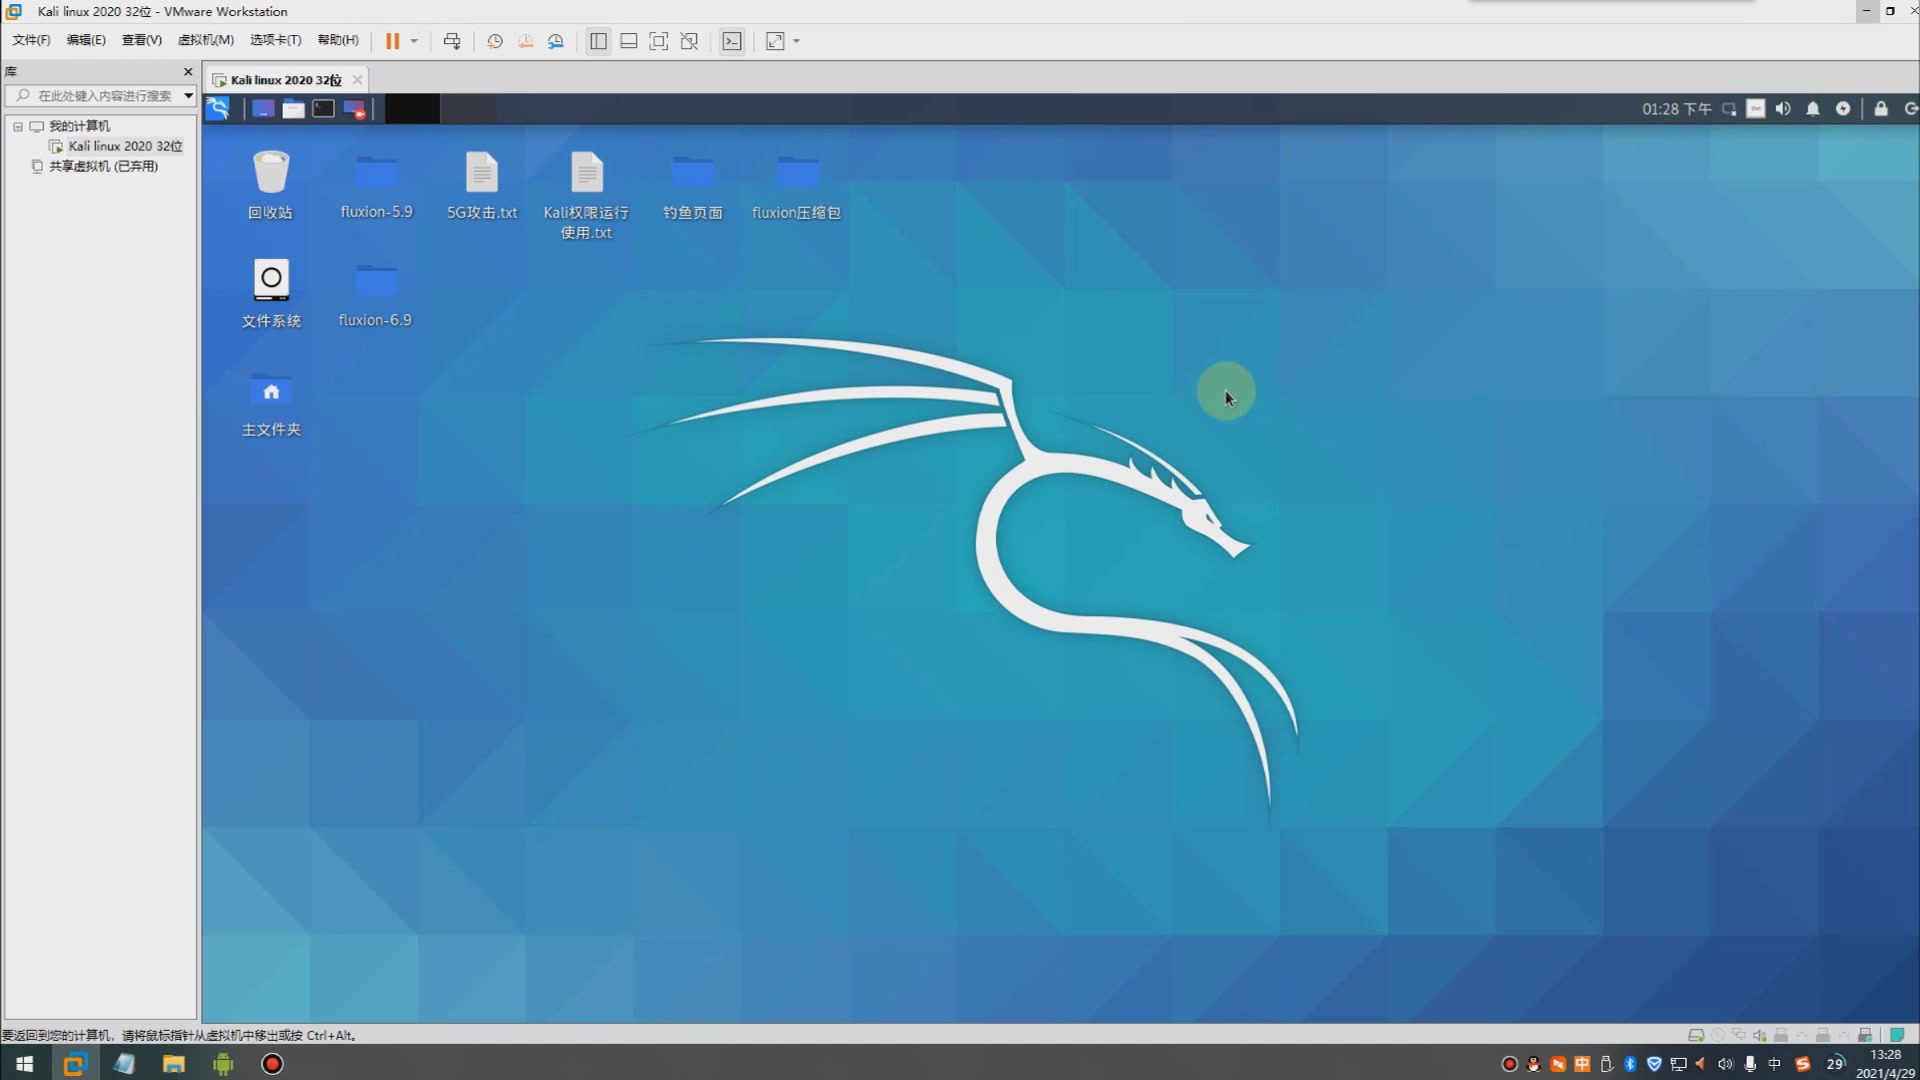
Task: Launch the terminal emulator from the Kali panel
Action: click(323, 109)
